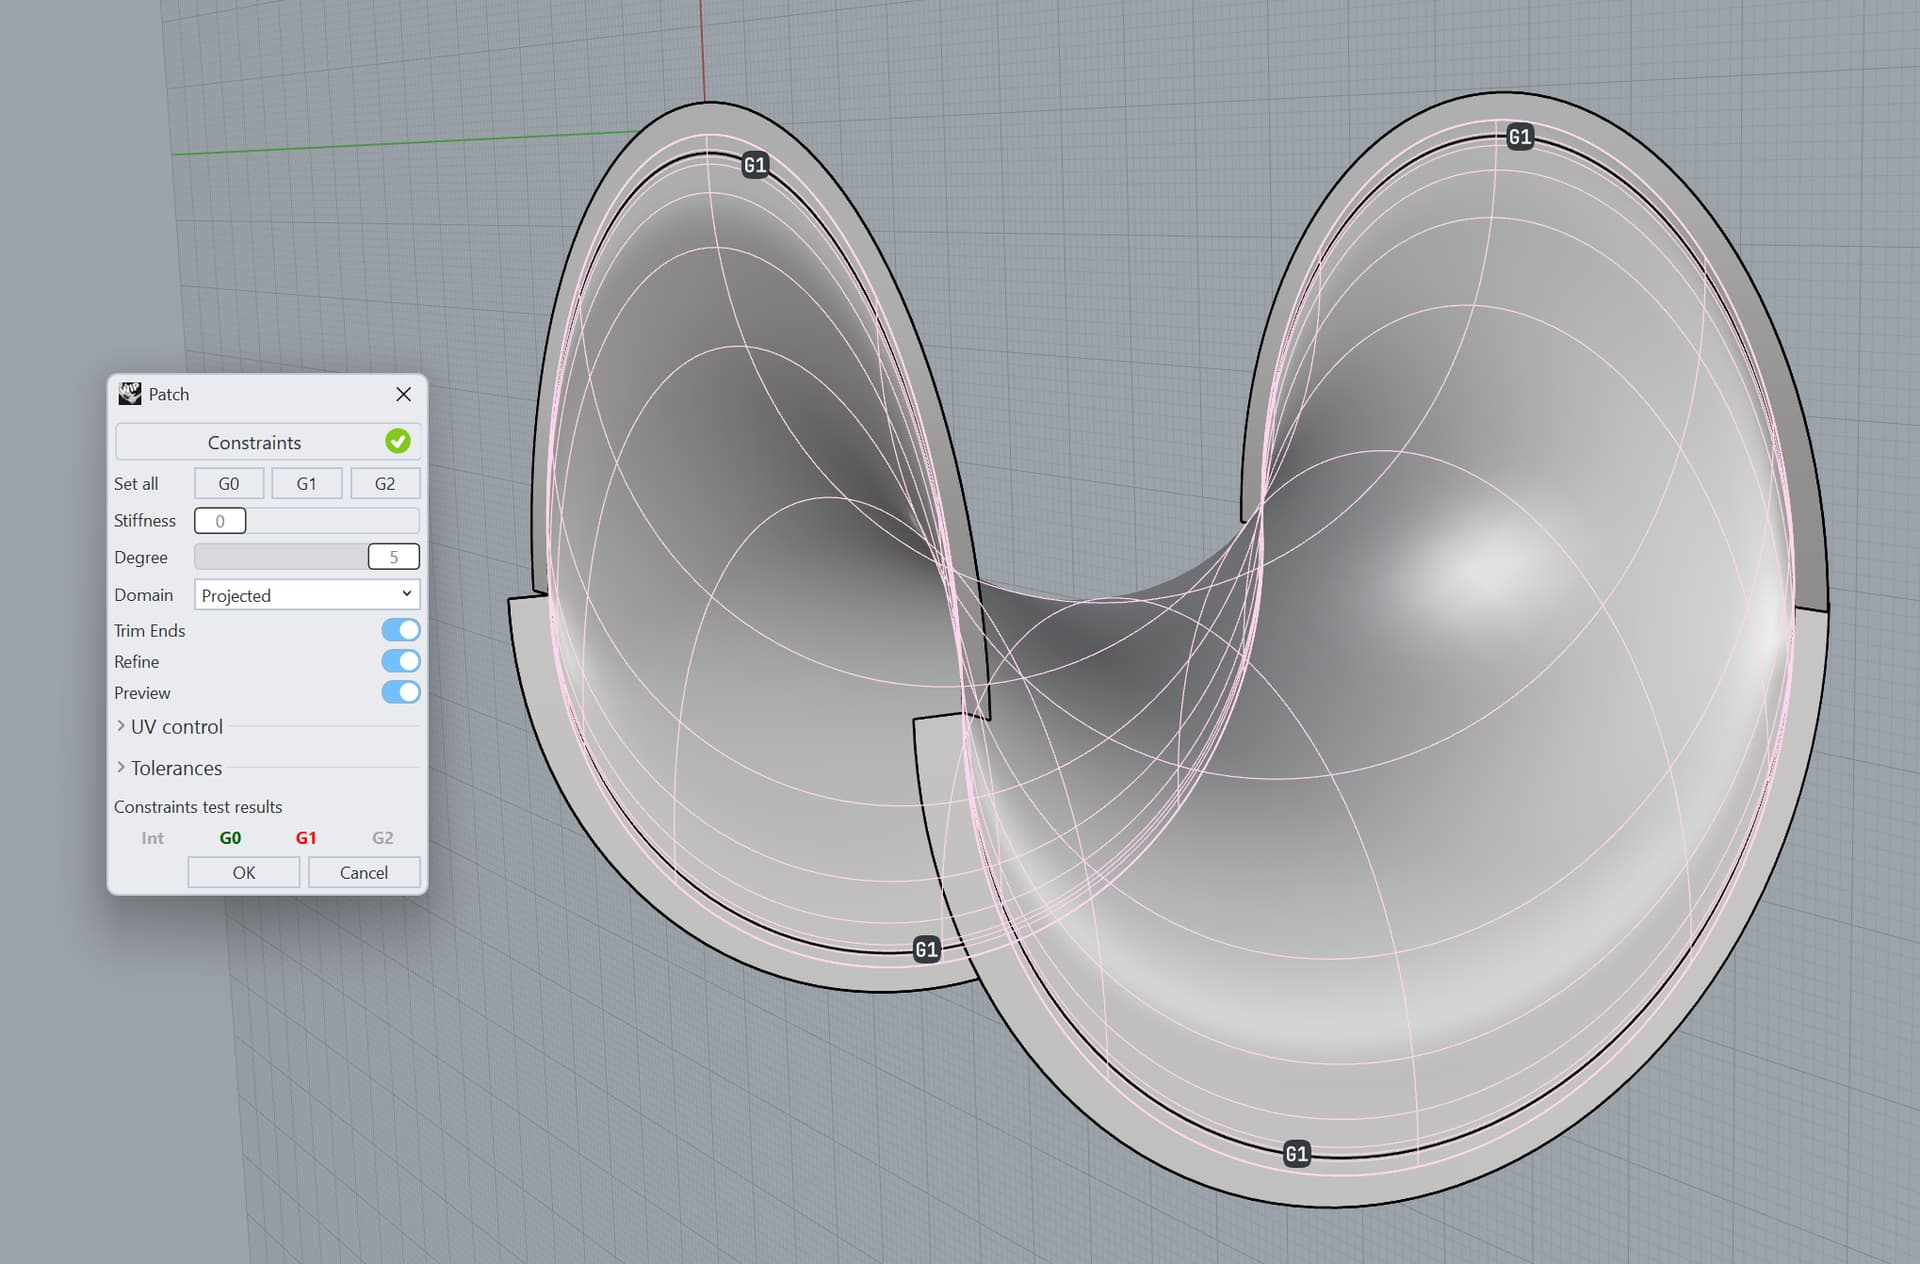
Task: Click the G1 tag at bottom of left ring
Action: pyautogui.click(x=927, y=949)
